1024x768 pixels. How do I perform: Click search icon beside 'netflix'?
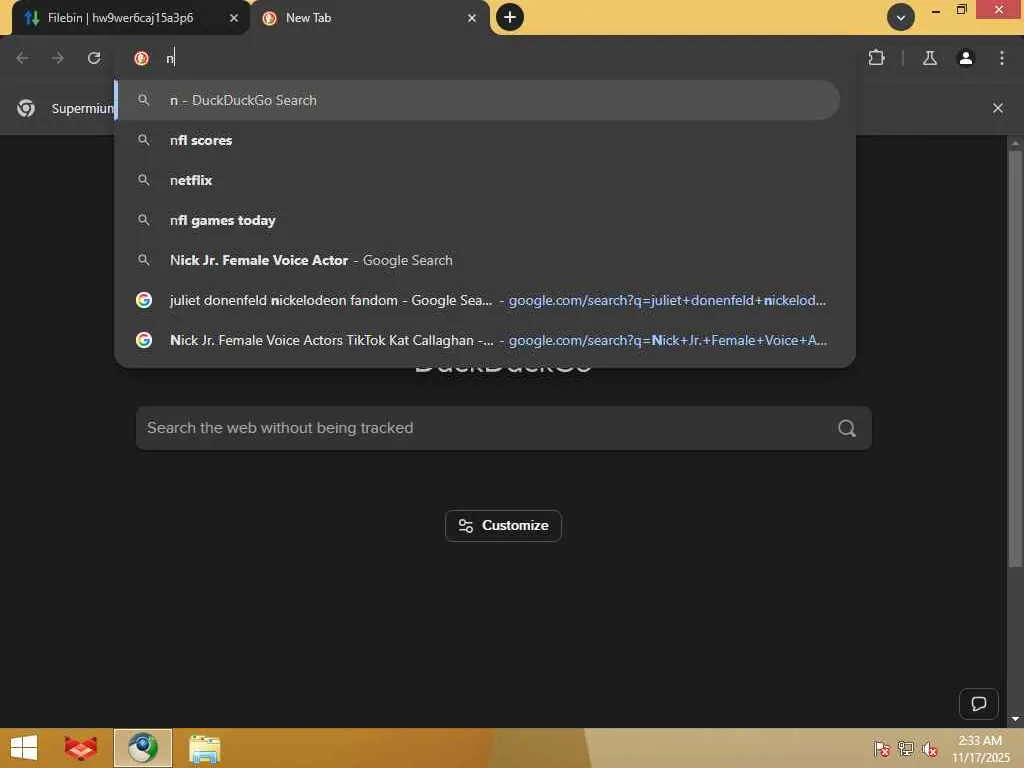click(144, 180)
